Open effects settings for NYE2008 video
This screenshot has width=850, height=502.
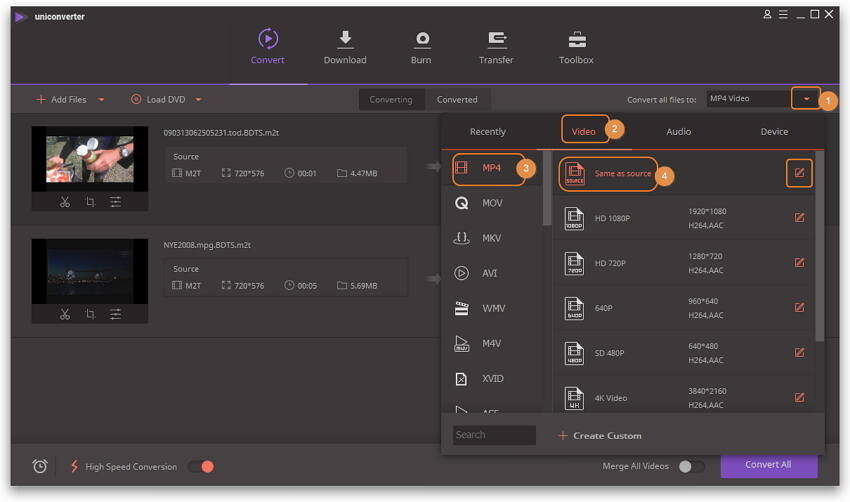point(115,314)
